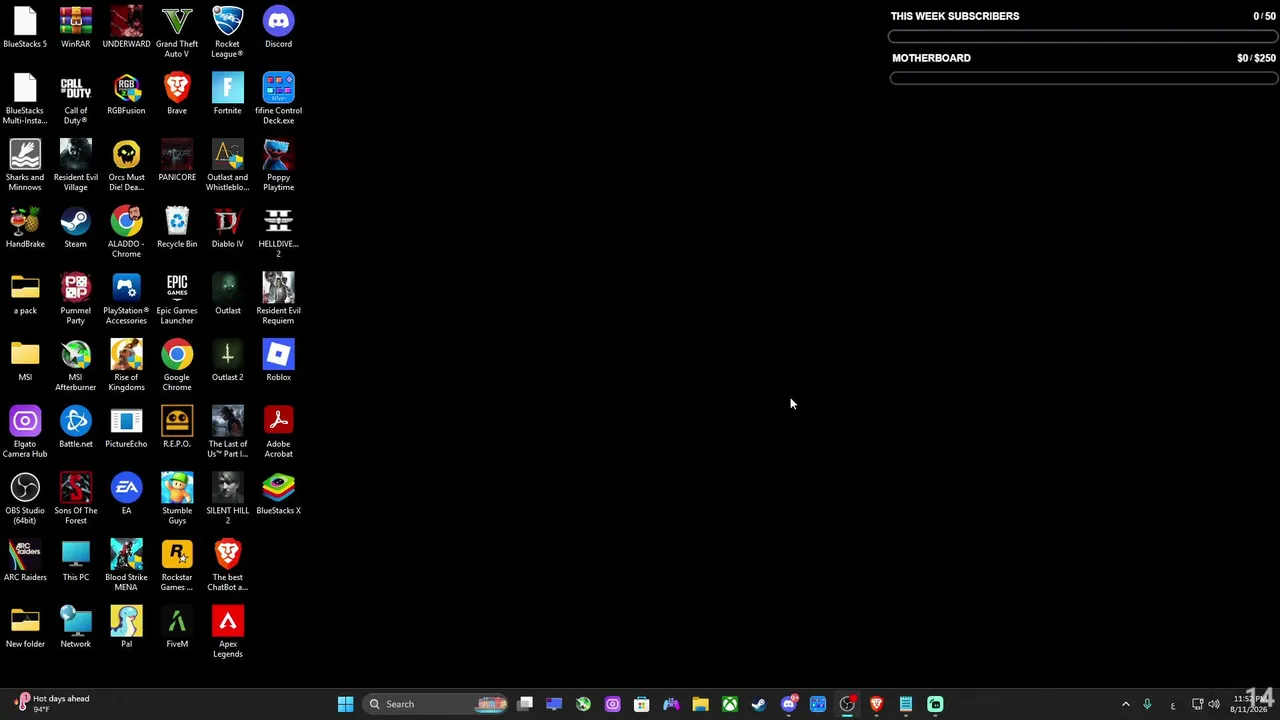Image resolution: width=1280 pixels, height=720 pixels.
Task: Select the Sharks and Minnows desktop icon
Action: pyautogui.click(x=25, y=166)
